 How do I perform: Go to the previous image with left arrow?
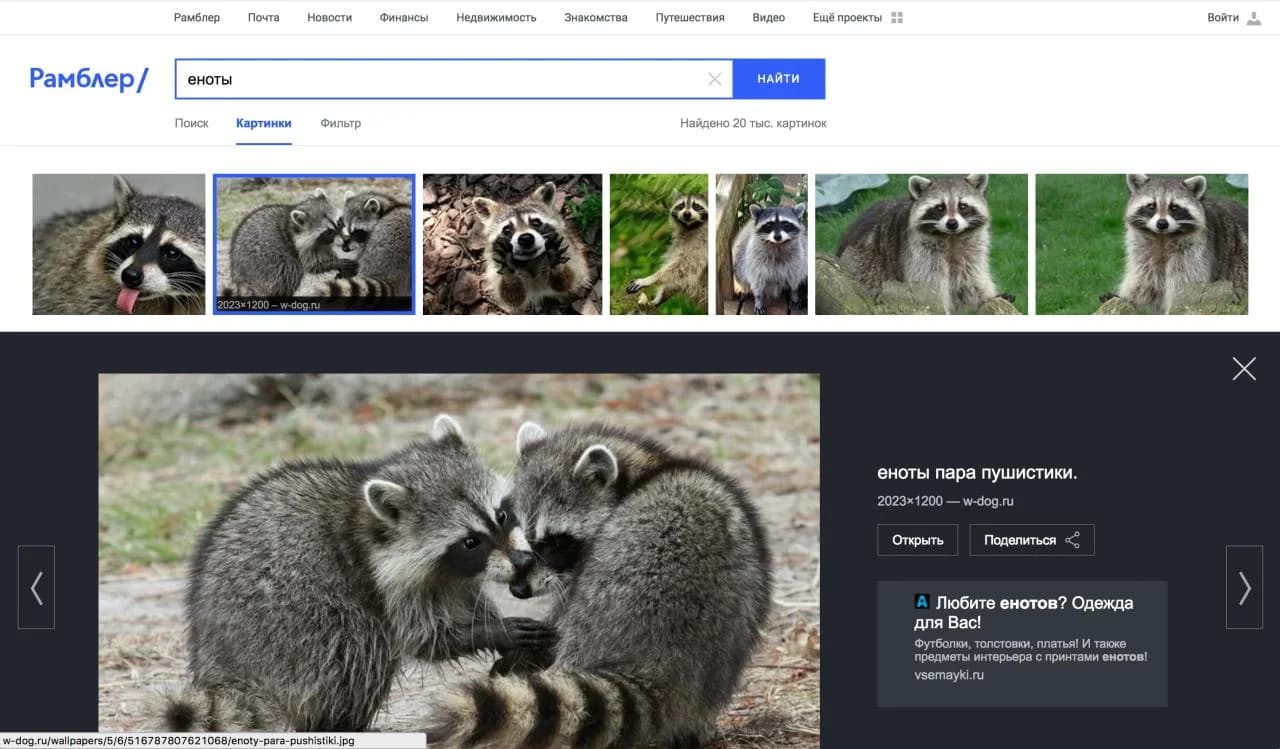coord(36,587)
